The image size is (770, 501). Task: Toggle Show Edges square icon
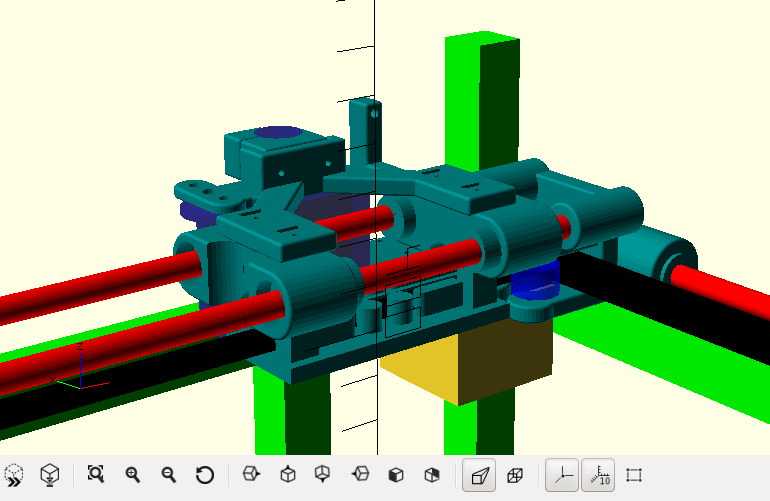point(634,475)
